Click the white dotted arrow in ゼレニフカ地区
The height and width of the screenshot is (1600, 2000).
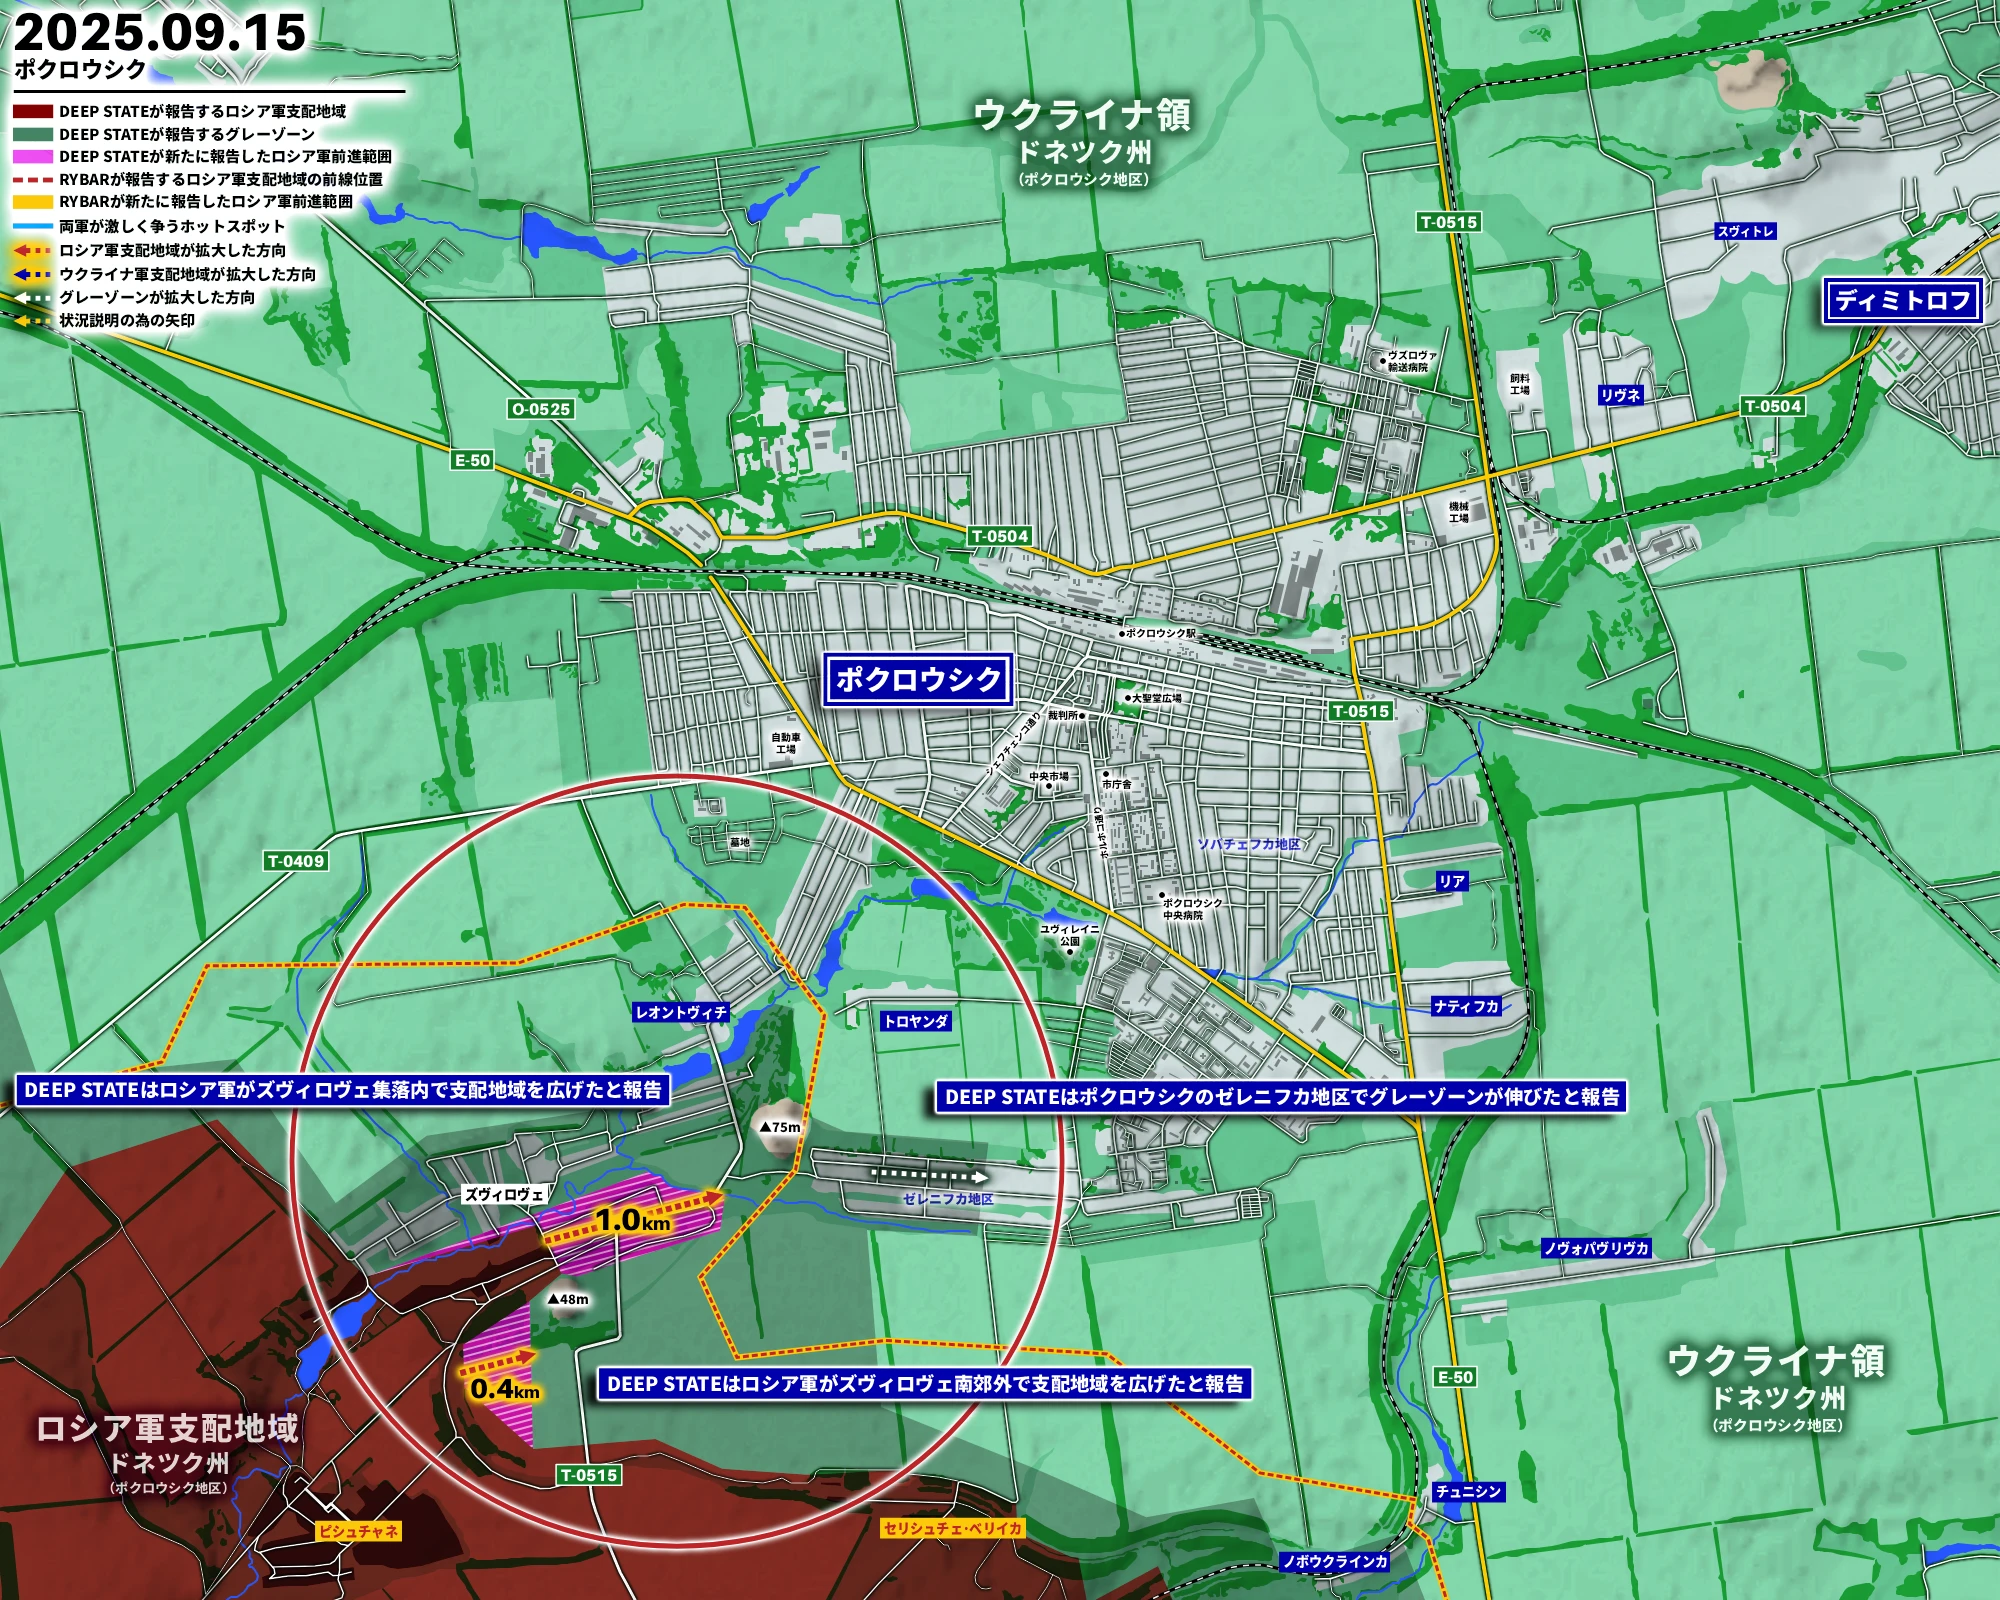coord(929,1176)
